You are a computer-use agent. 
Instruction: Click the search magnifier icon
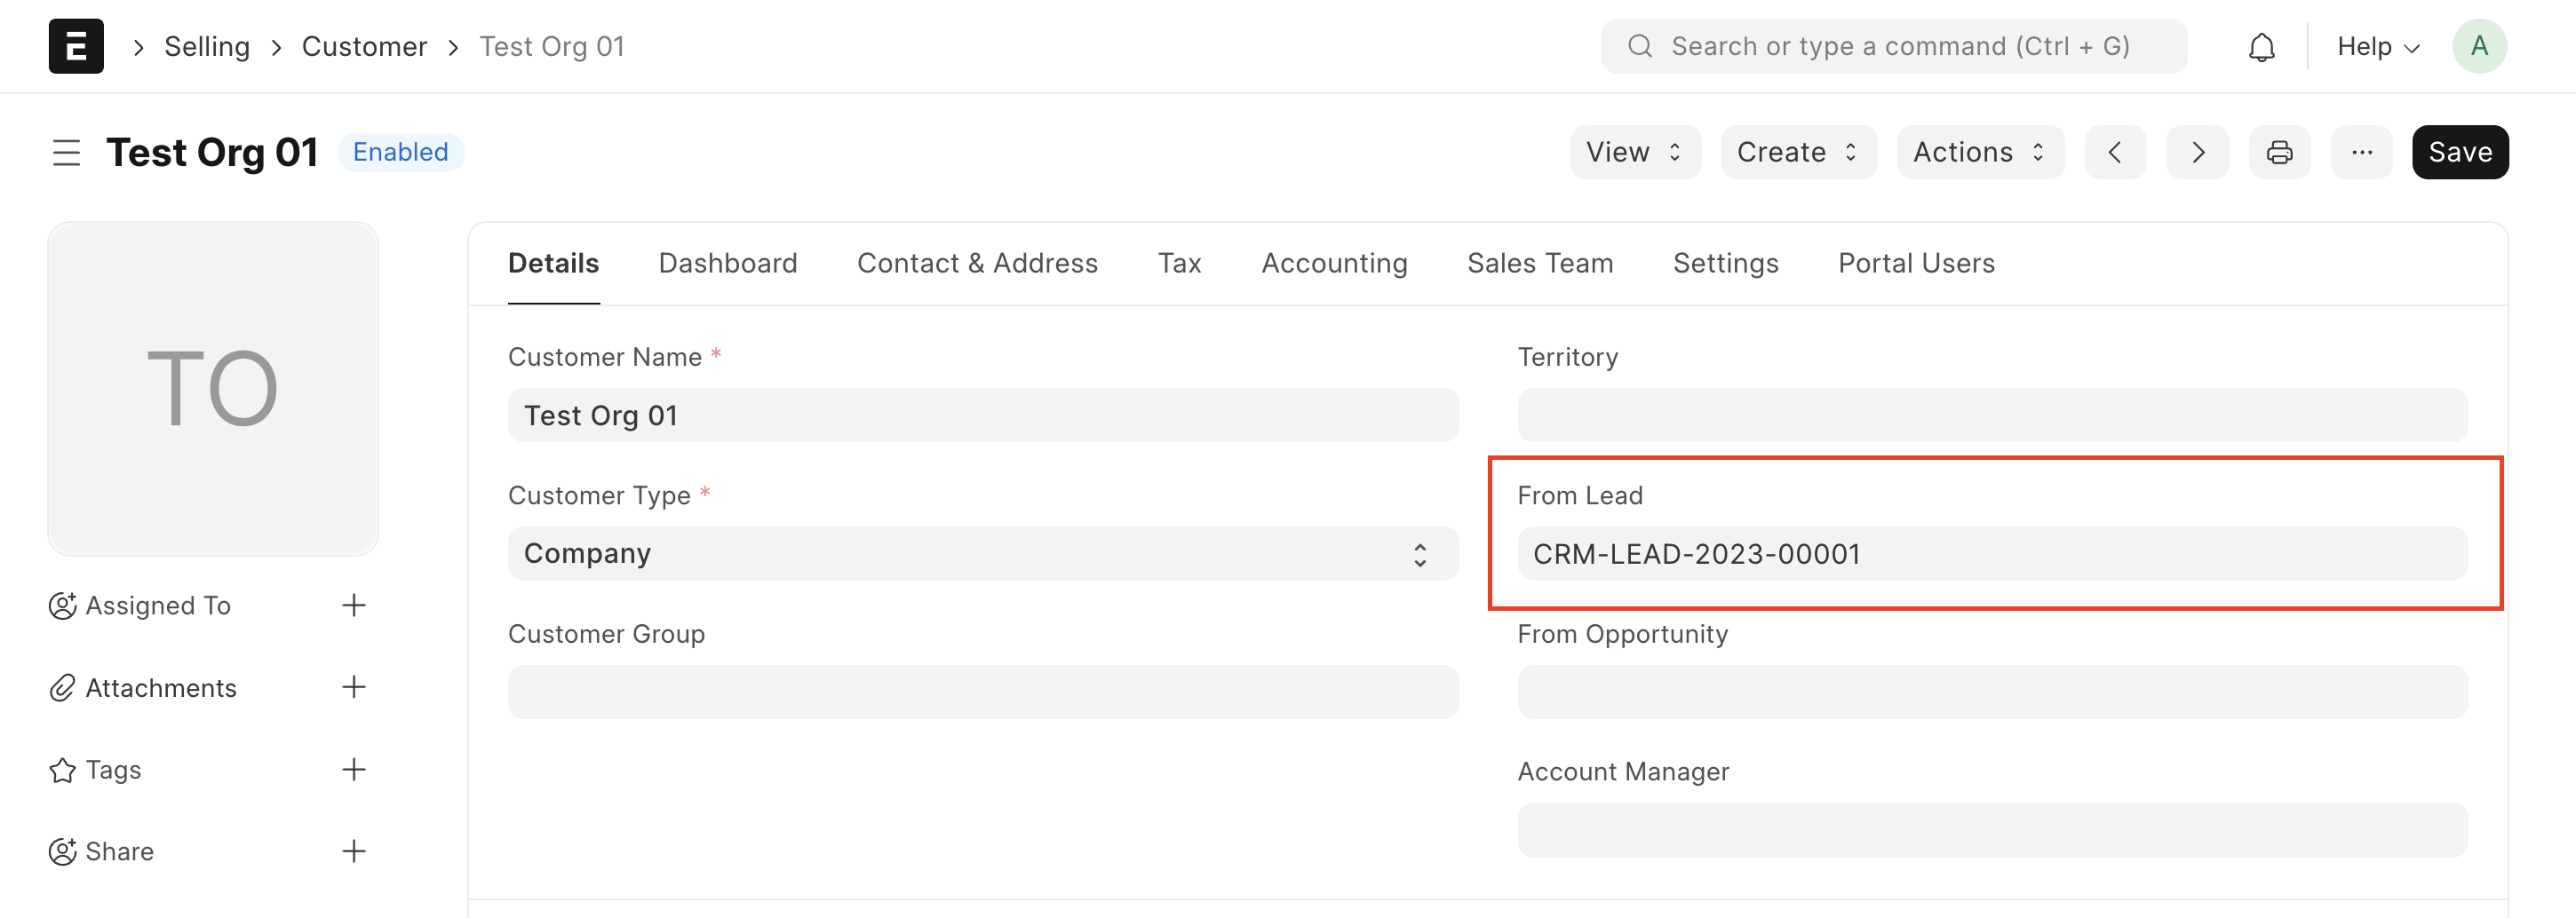pyautogui.click(x=1639, y=46)
